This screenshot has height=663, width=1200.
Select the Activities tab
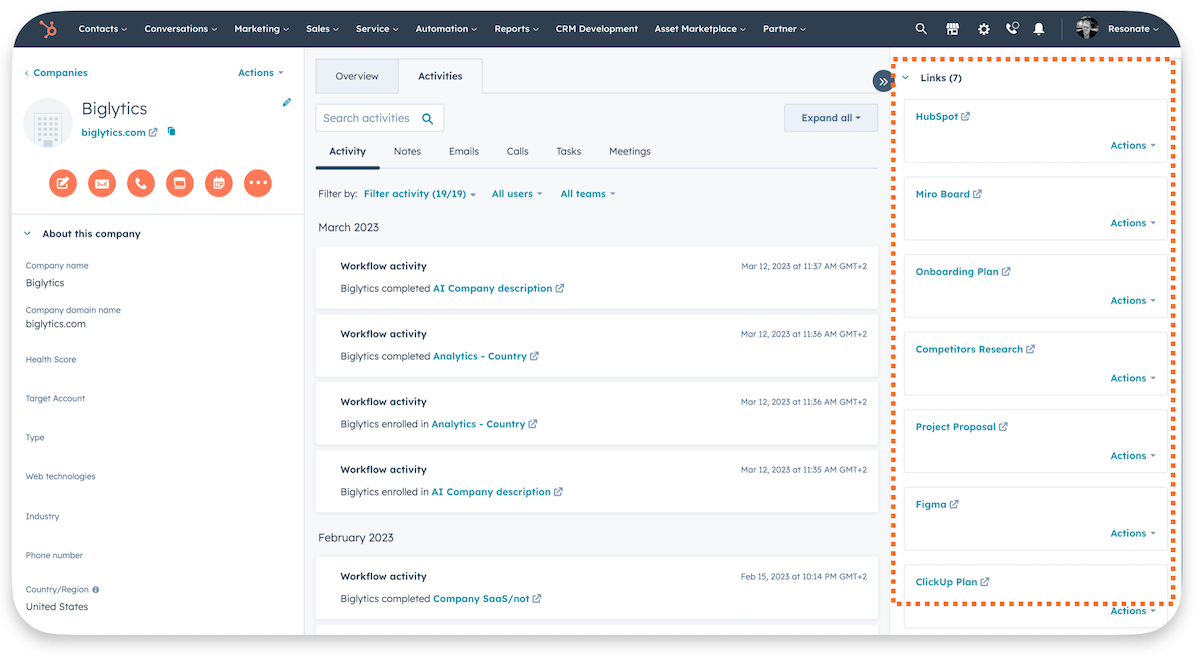pos(440,76)
